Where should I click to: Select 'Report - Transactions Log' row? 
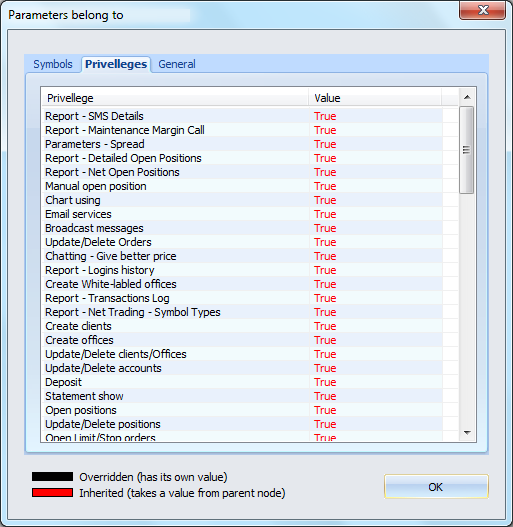pos(242,298)
